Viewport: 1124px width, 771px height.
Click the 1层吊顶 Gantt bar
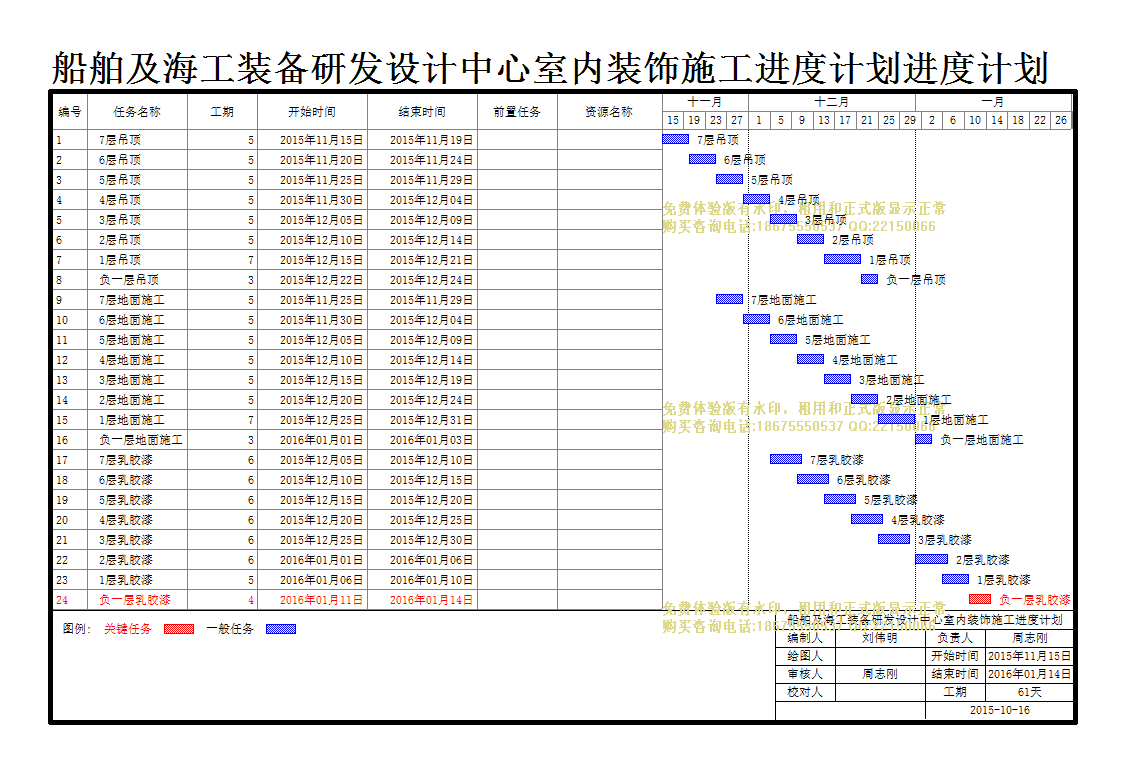coord(842,259)
